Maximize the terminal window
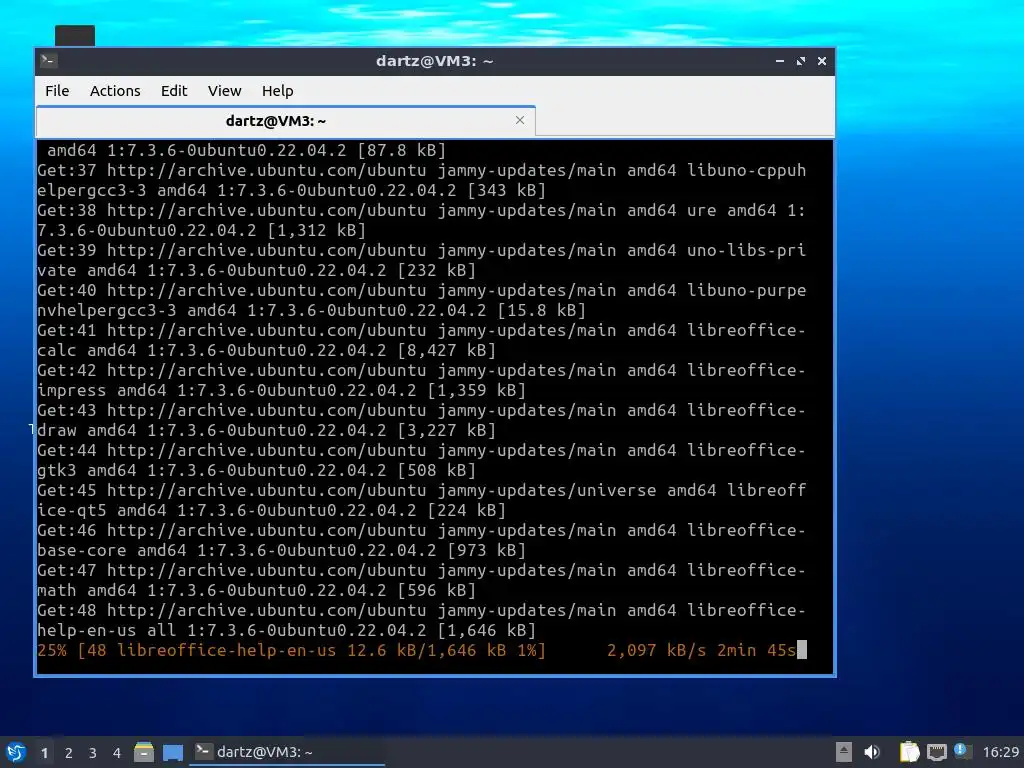This screenshot has width=1024, height=768. pyautogui.click(x=801, y=61)
